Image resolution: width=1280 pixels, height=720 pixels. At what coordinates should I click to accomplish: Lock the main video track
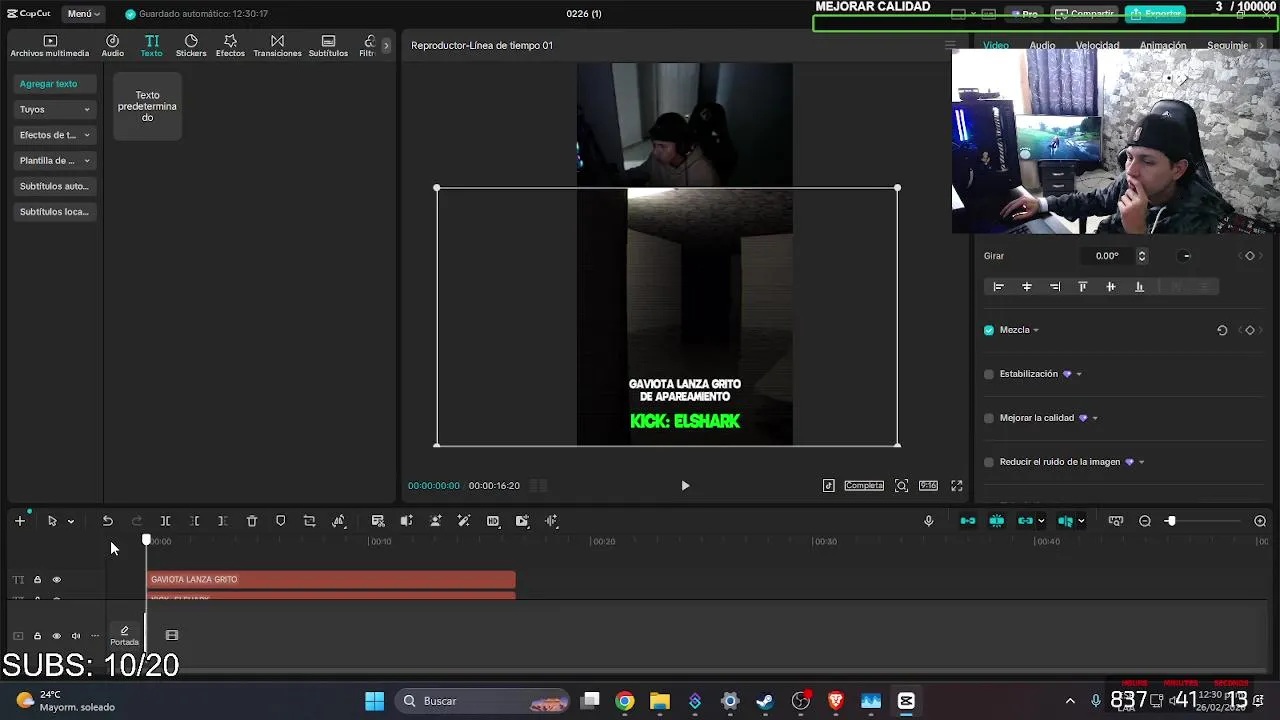pos(37,636)
